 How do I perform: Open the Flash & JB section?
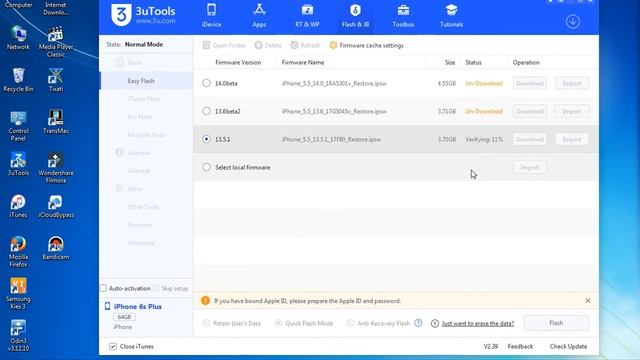[x=355, y=16]
